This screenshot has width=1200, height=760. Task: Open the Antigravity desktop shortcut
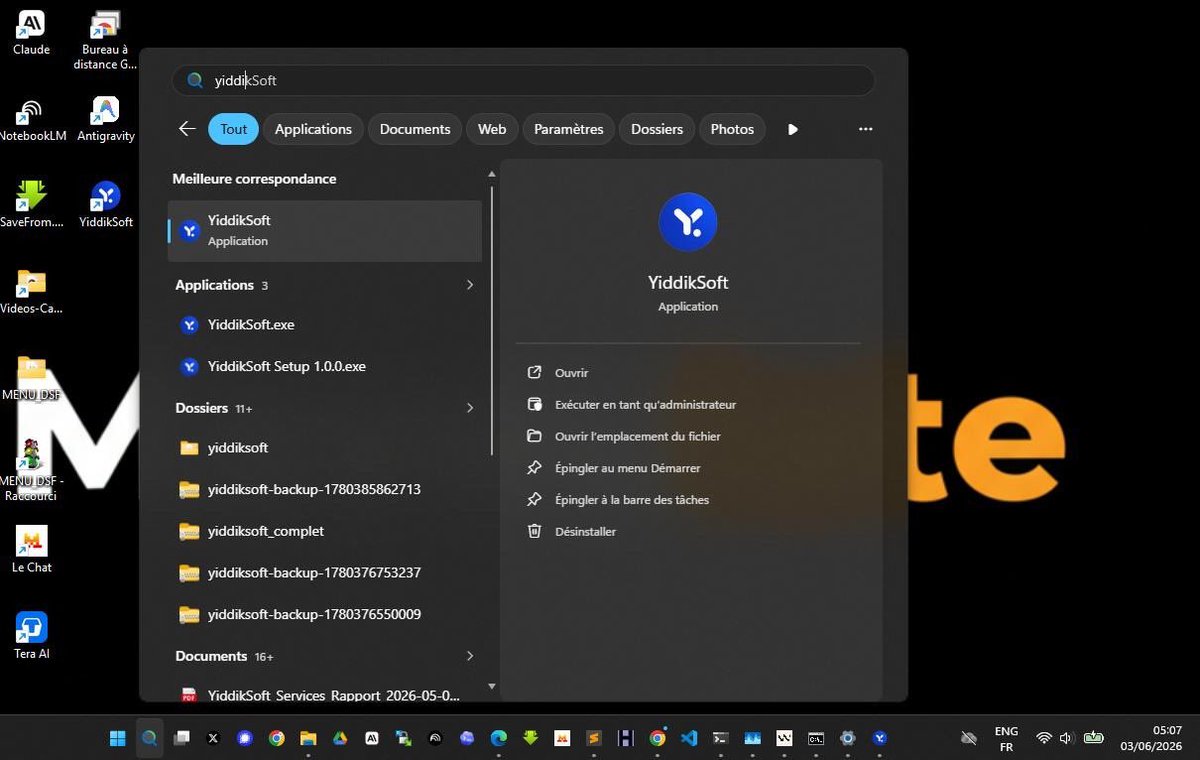tap(105, 120)
